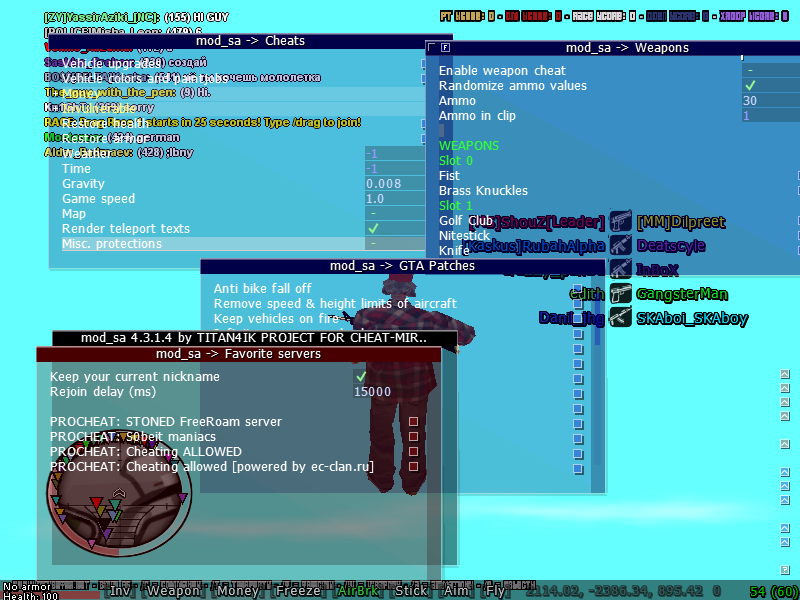The image size is (800, 600).
Task: Edit the Gravity value 0.008
Action: point(394,184)
